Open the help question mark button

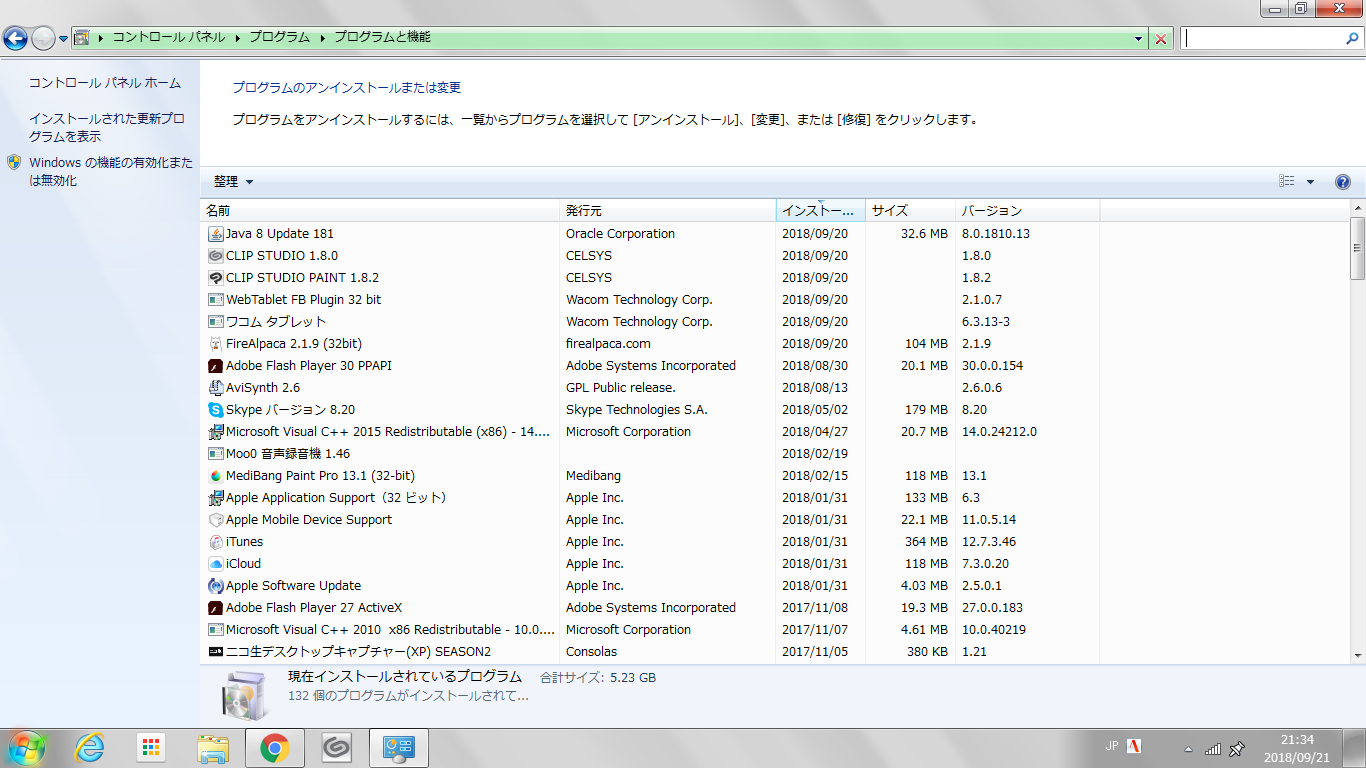(x=1343, y=182)
